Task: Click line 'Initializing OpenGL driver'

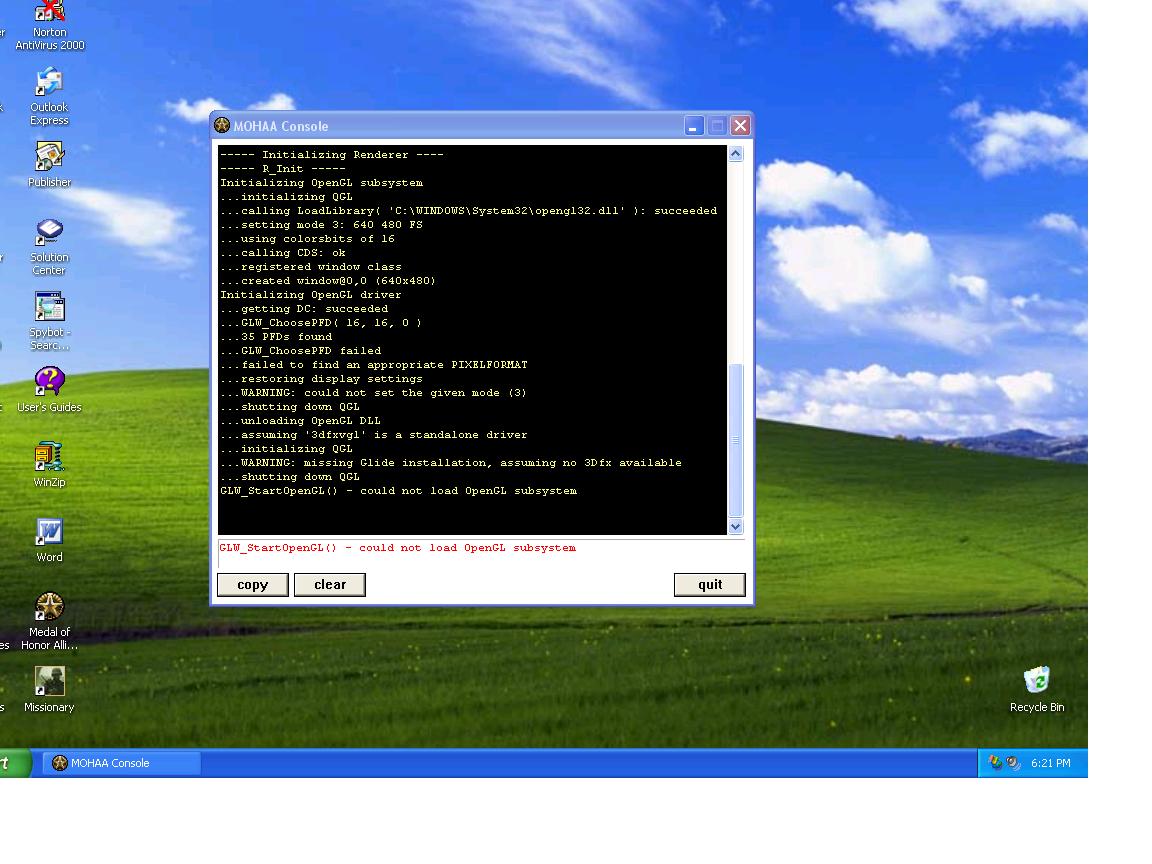Action: (x=311, y=295)
